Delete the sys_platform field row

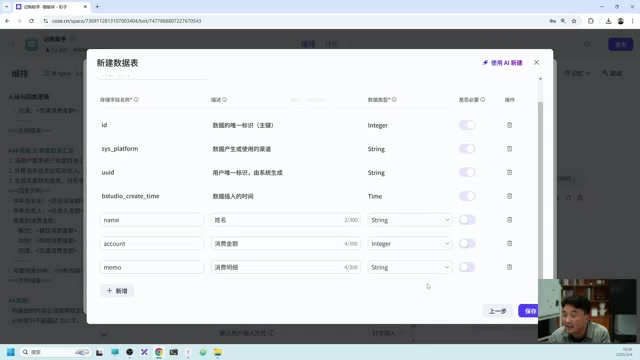tap(509, 149)
